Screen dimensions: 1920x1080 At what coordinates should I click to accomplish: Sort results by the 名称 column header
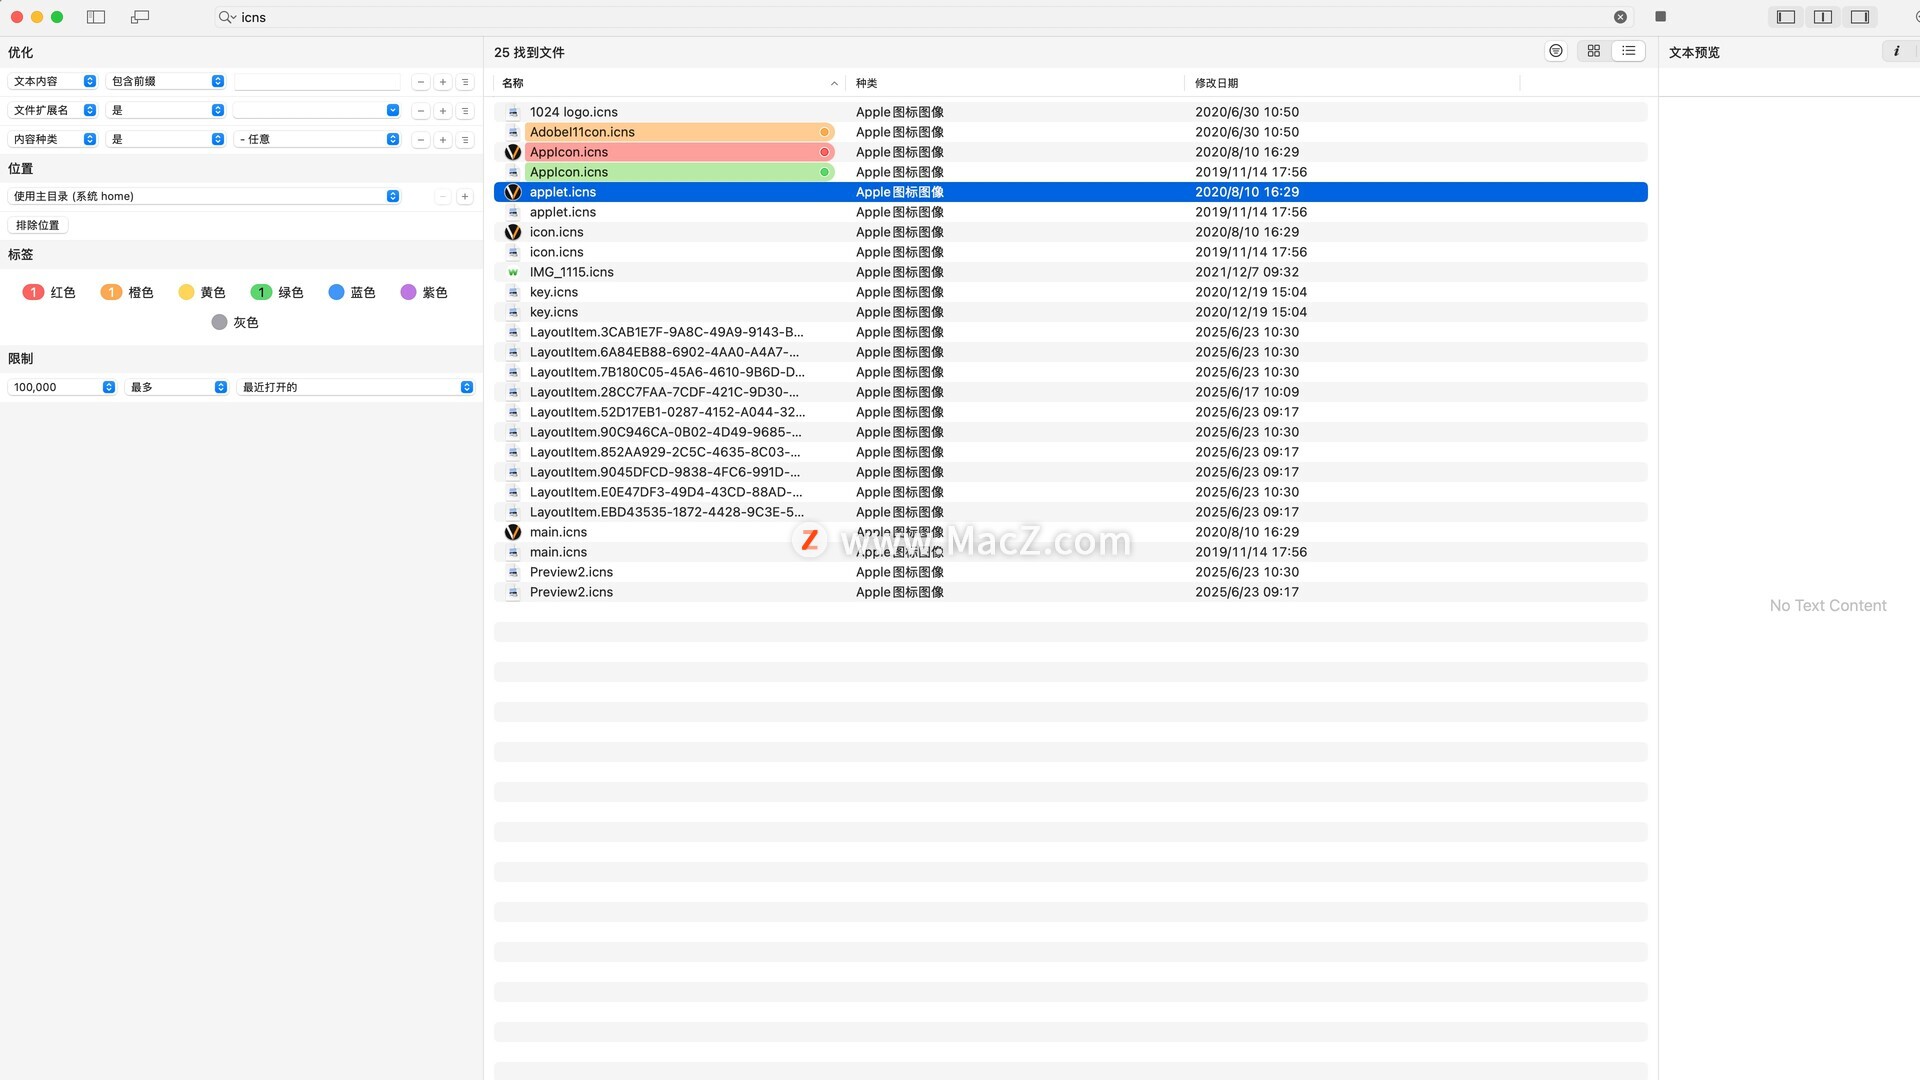(x=669, y=83)
